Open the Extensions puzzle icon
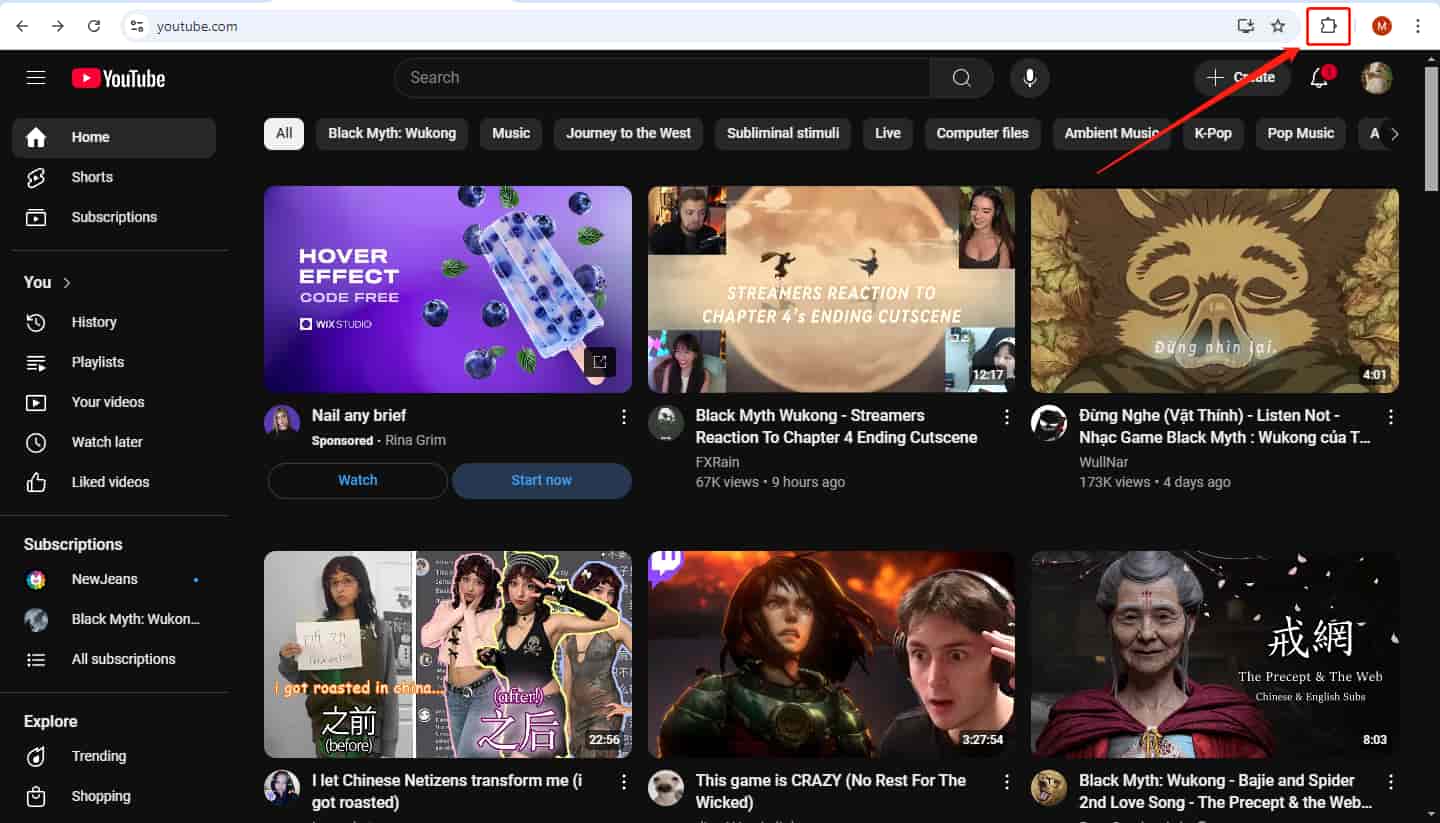Image resolution: width=1440 pixels, height=823 pixels. coord(1328,26)
